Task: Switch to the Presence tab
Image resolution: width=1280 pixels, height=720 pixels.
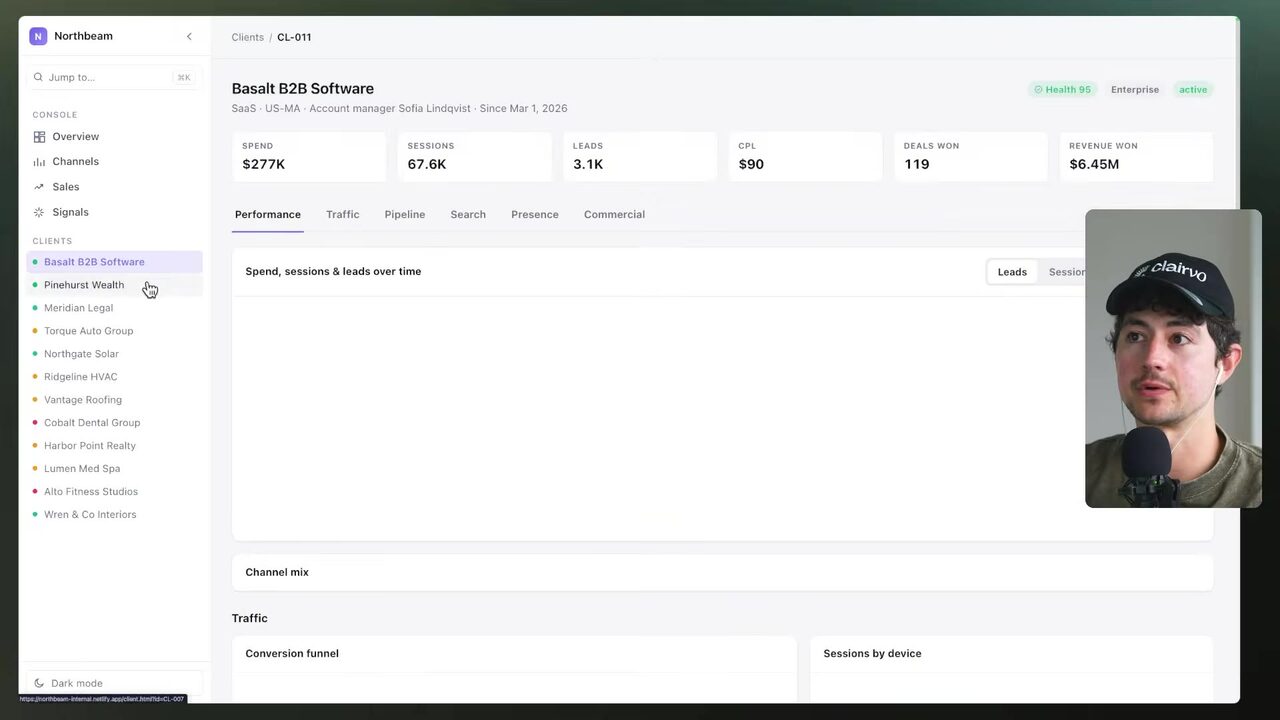Action: pyautogui.click(x=535, y=215)
